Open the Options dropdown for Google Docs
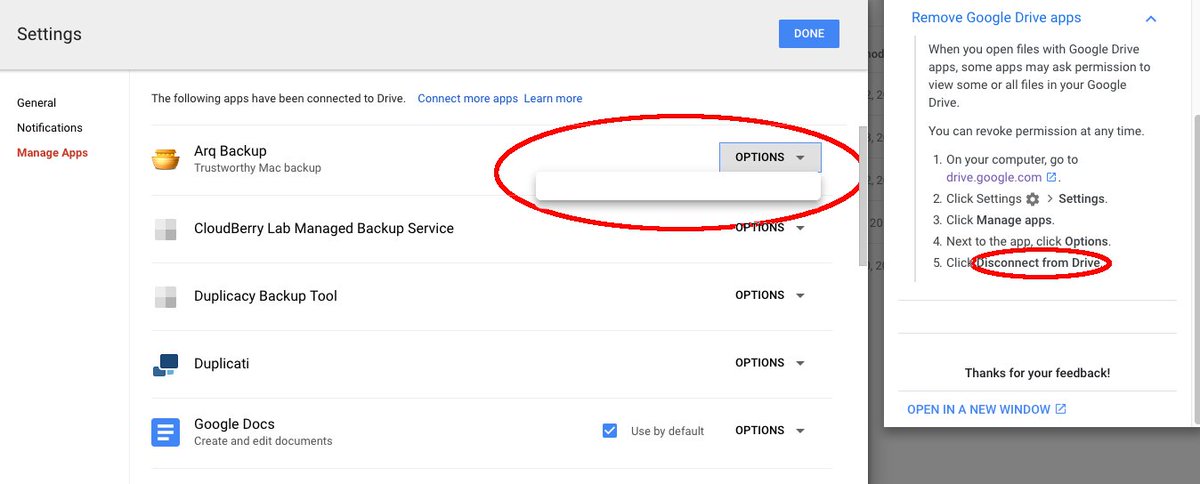This screenshot has height=484, width=1200. coord(770,430)
